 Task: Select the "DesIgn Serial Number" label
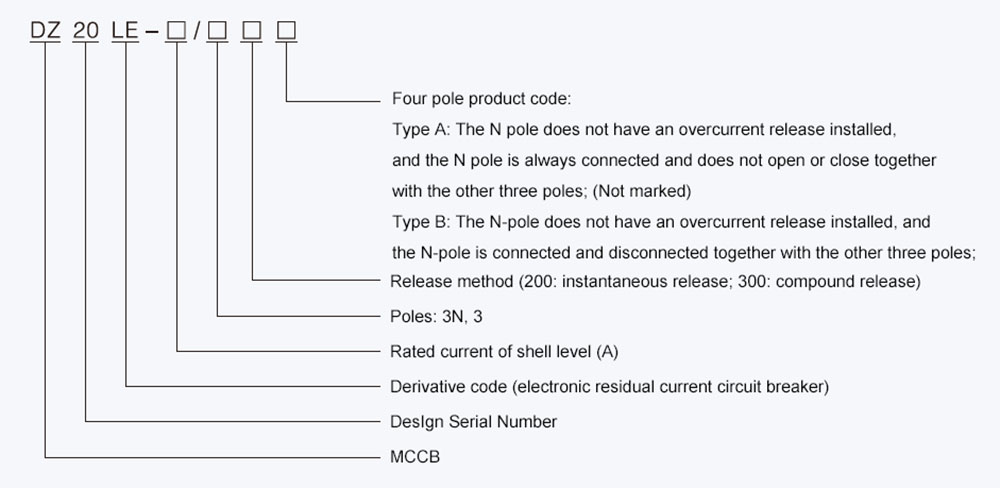(473, 421)
